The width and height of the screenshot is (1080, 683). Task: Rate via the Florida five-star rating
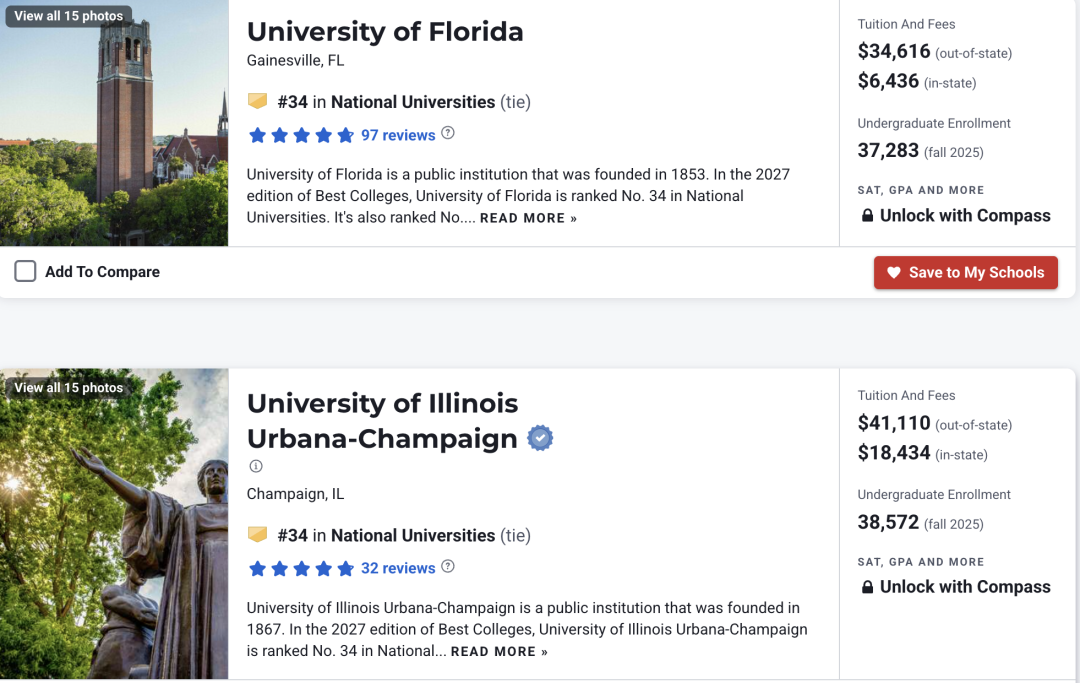302,135
